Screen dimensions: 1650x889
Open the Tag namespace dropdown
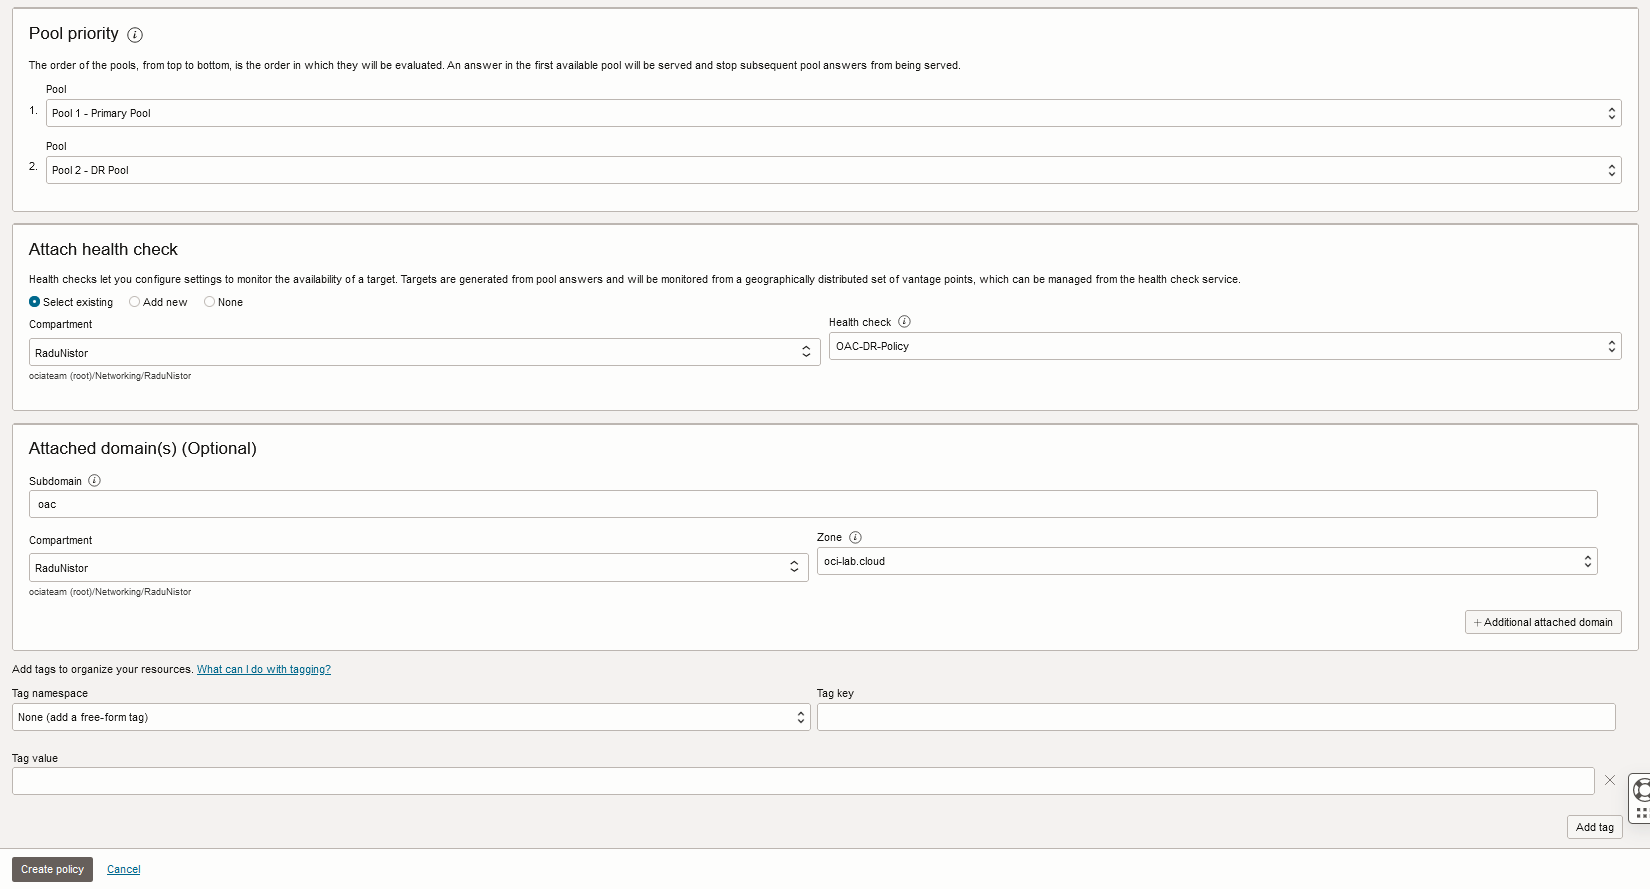tap(411, 717)
